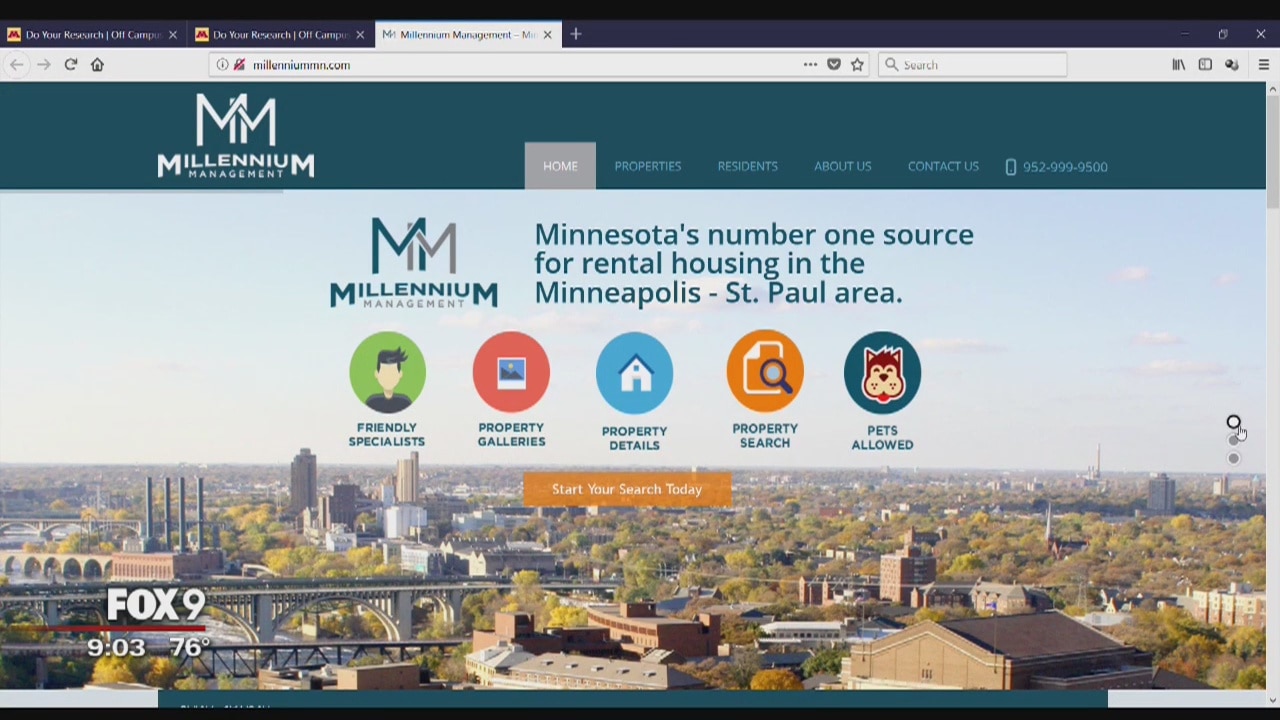
Task: Focus the Firefox Search input box
Action: click(980, 64)
